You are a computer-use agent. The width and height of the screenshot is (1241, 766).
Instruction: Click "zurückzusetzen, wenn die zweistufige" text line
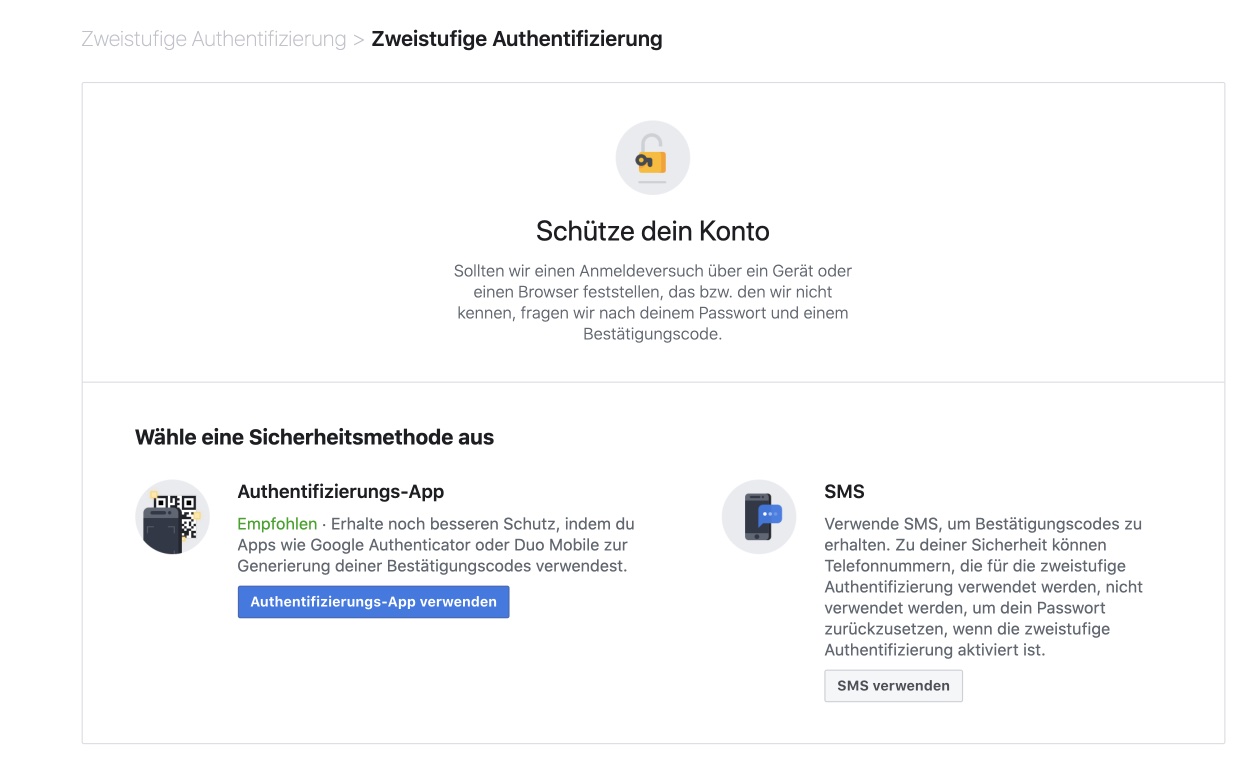pos(966,629)
